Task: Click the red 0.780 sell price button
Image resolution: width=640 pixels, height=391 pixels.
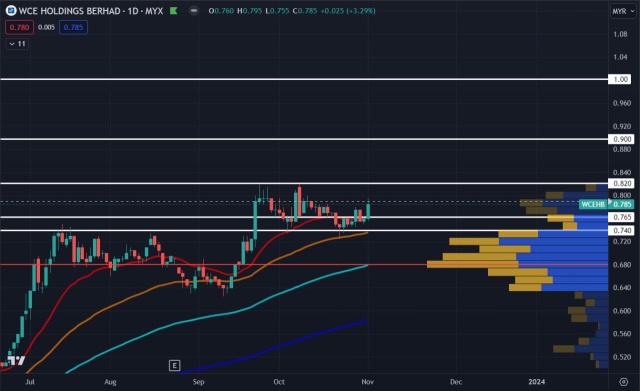Action: click(20, 27)
